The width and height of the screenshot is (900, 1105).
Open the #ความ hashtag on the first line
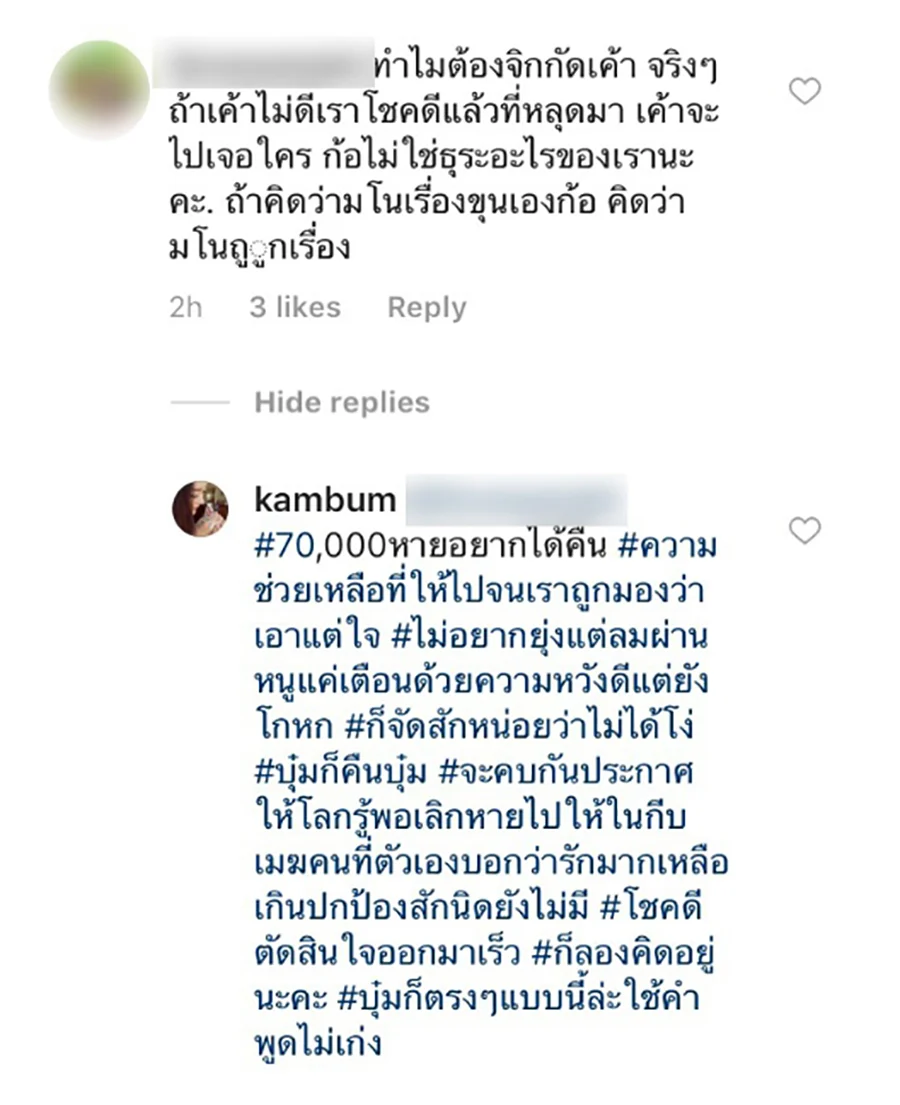(x=667, y=547)
